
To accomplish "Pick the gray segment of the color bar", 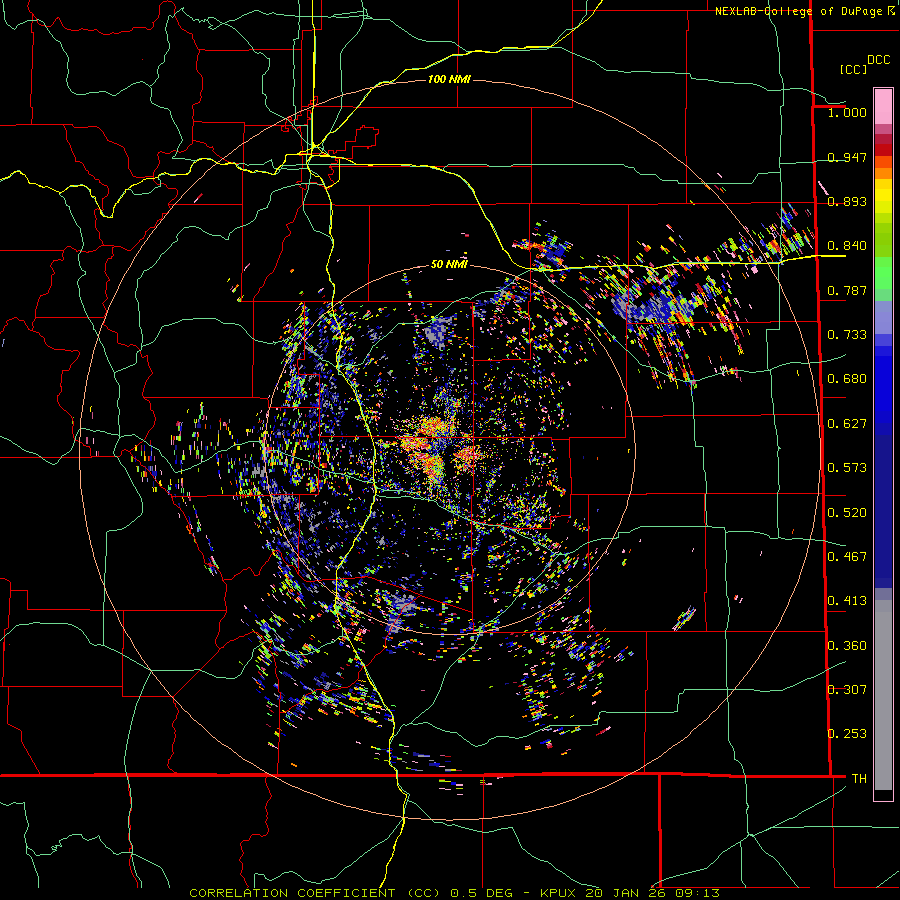I will (883, 695).
